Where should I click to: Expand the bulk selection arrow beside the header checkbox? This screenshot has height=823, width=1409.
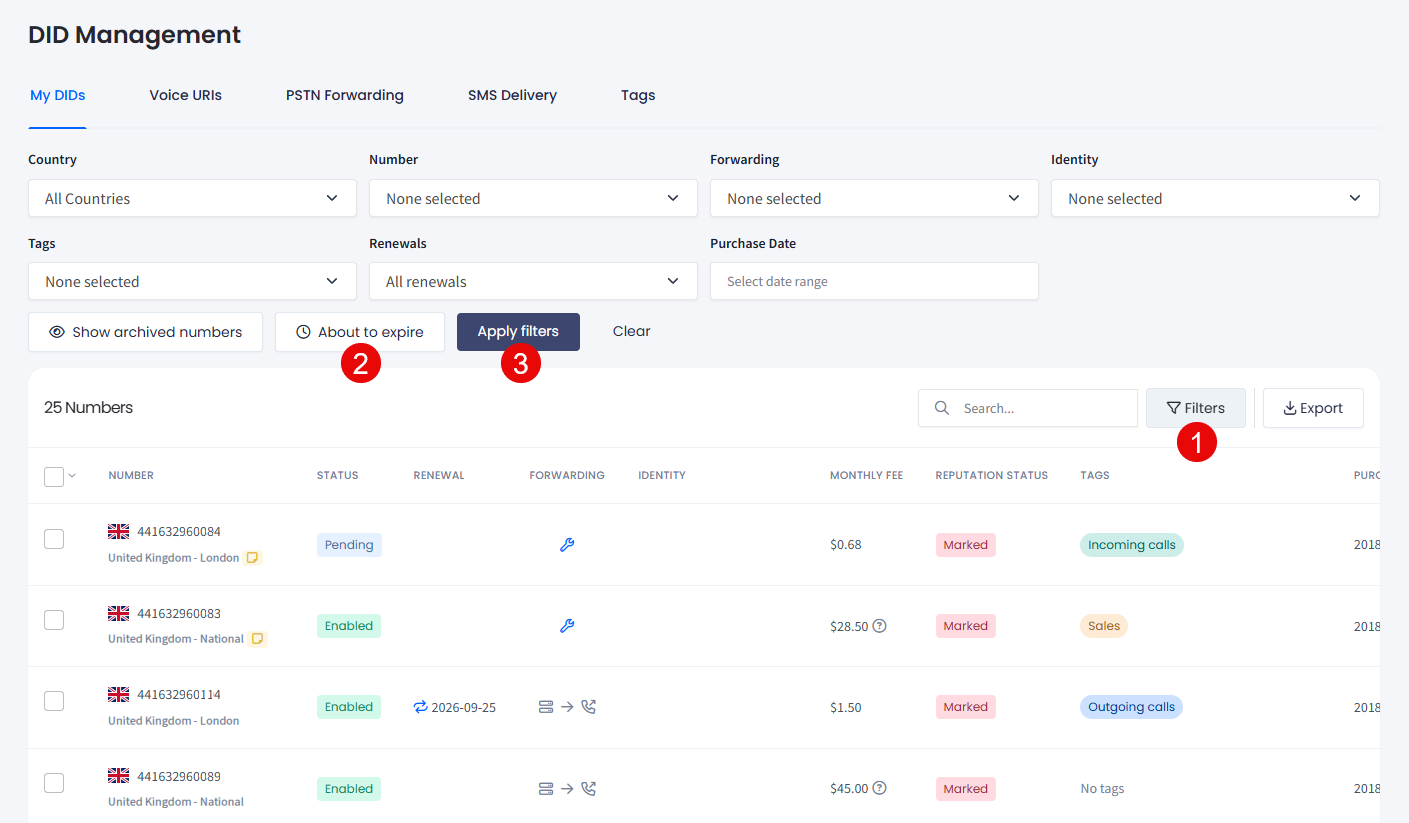72,476
